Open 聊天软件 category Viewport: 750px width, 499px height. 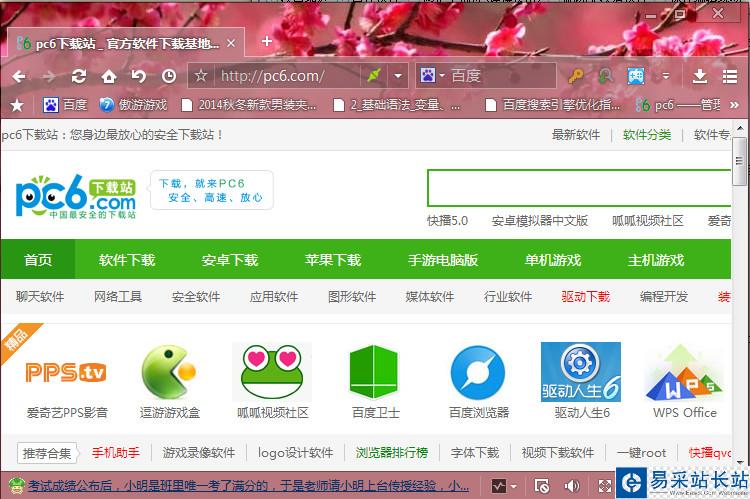pos(40,297)
